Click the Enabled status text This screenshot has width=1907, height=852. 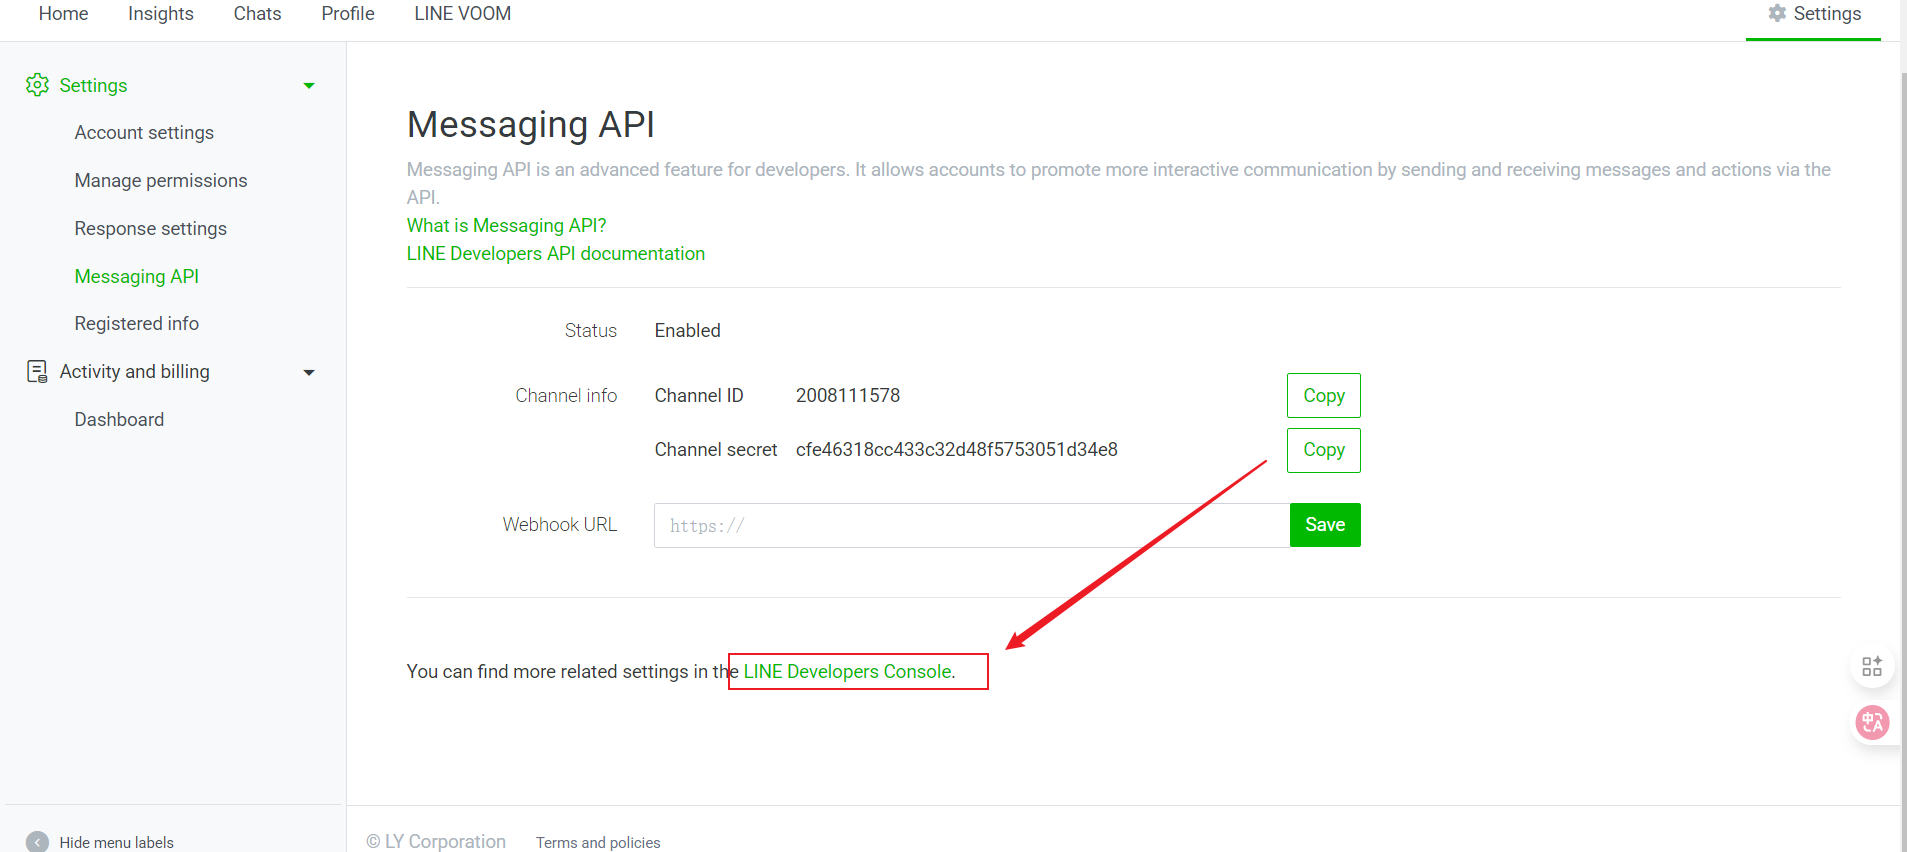pos(688,331)
